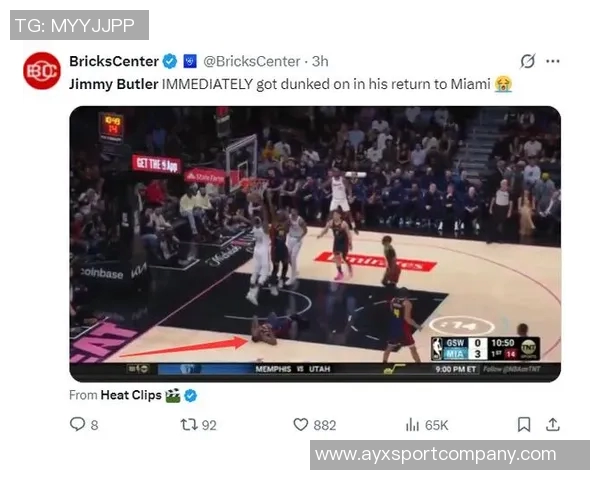
Task: Open replies using the comment icon
Action: pos(77,424)
